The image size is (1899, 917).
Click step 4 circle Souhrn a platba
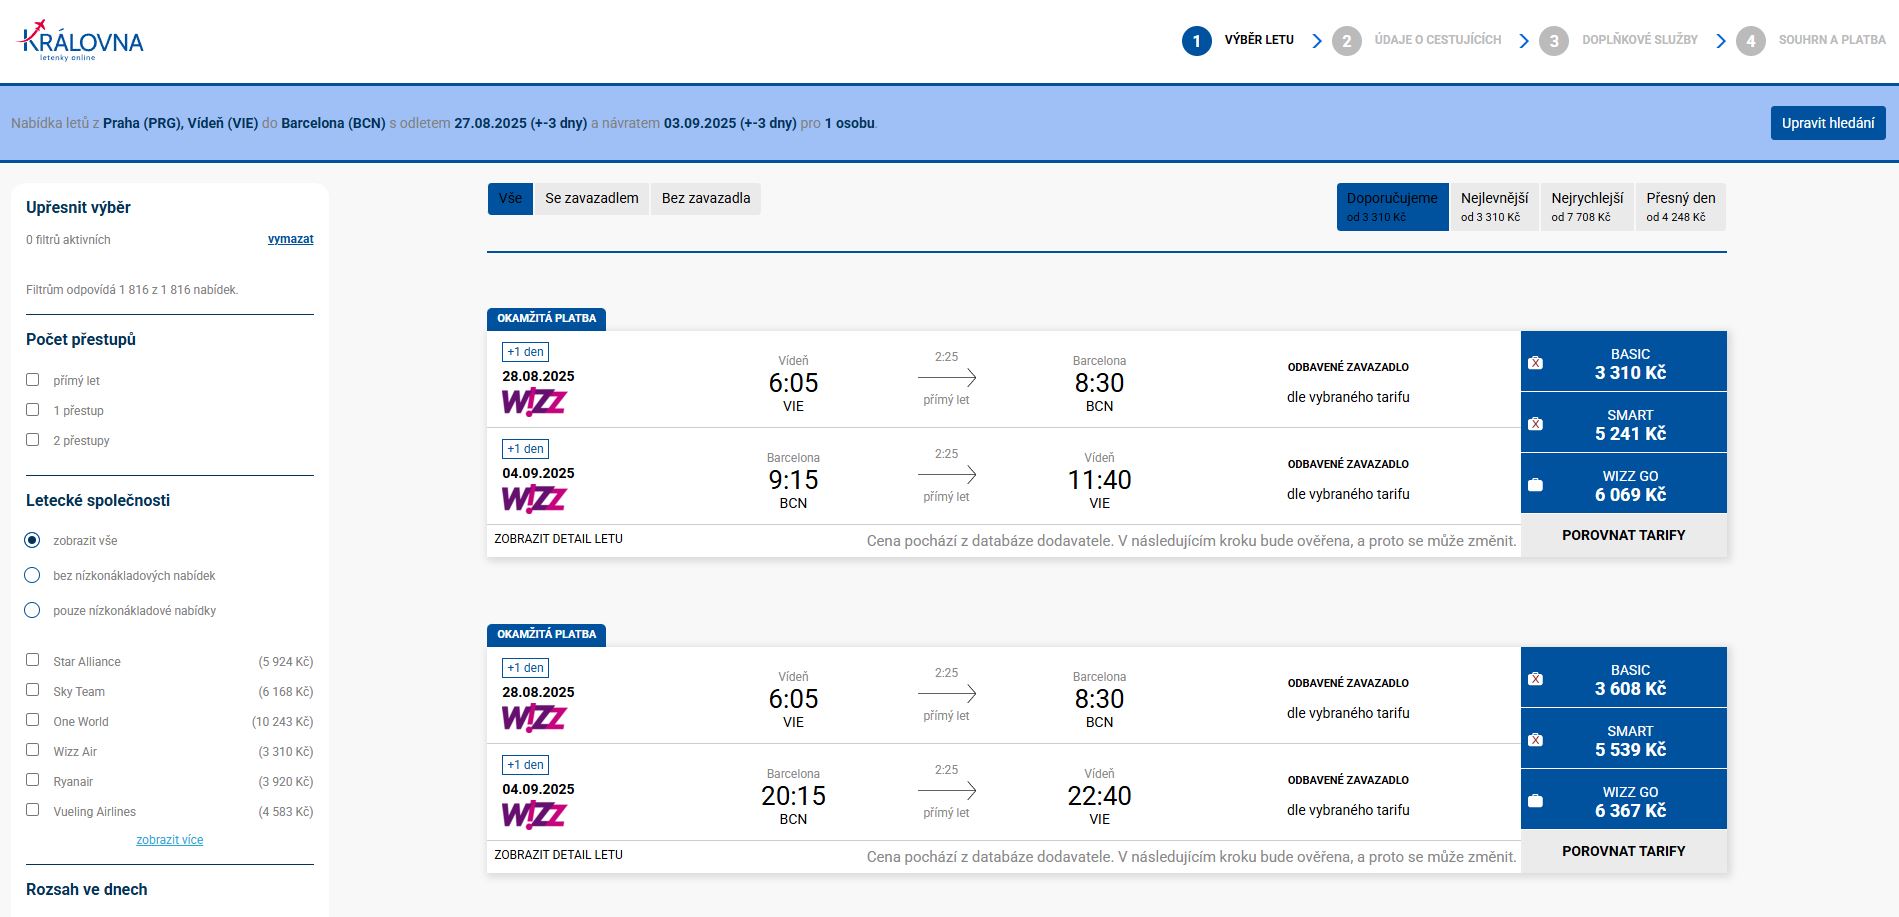click(1750, 41)
